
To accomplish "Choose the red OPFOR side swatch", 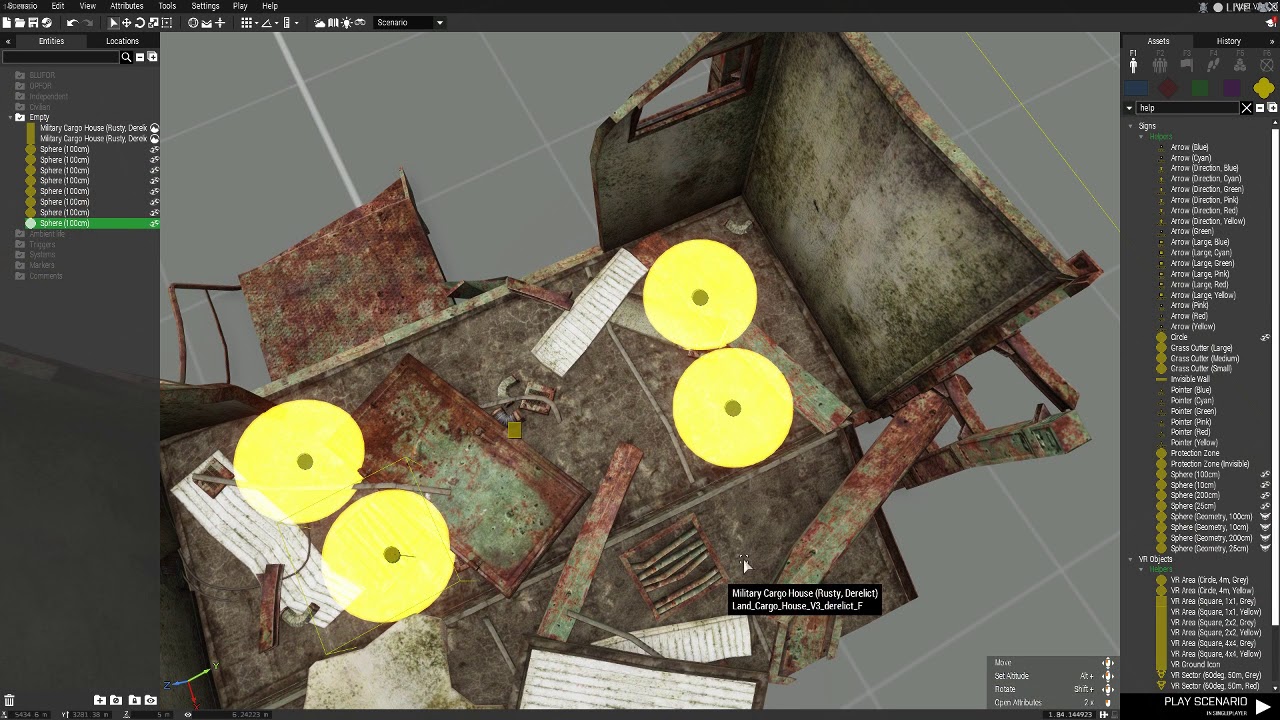I will [x=1168, y=89].
